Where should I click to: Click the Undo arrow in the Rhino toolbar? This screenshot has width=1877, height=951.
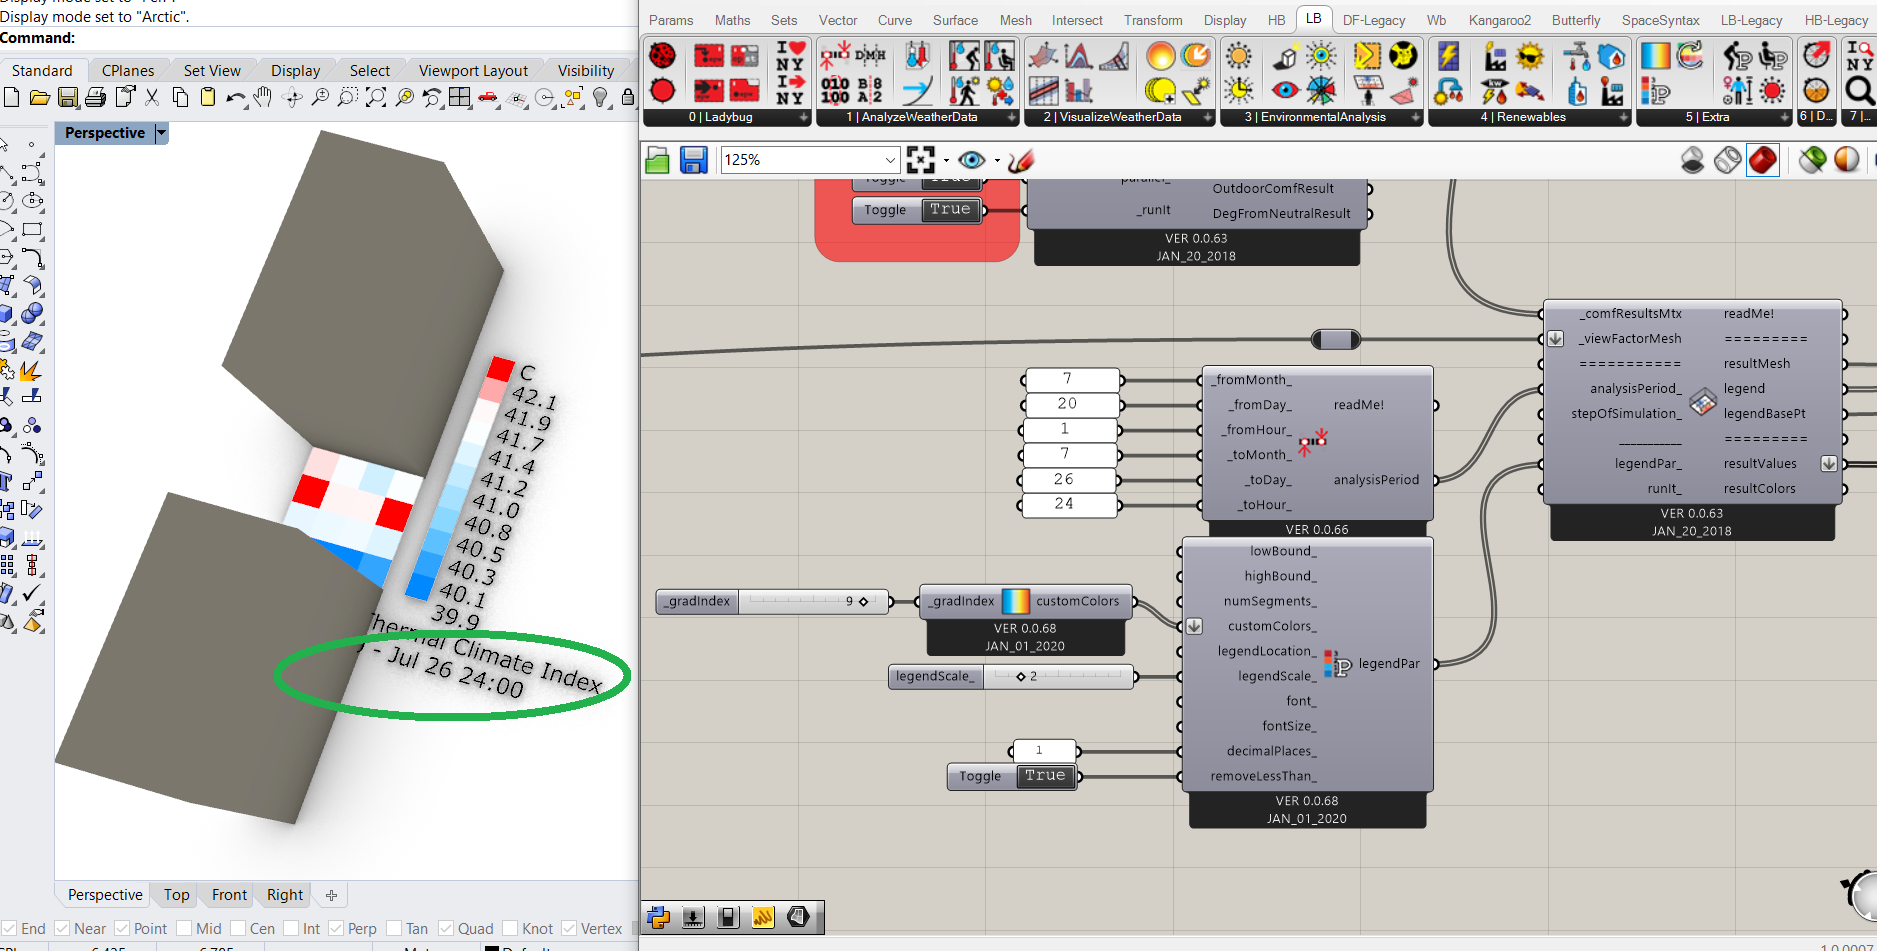pos(235,97)
